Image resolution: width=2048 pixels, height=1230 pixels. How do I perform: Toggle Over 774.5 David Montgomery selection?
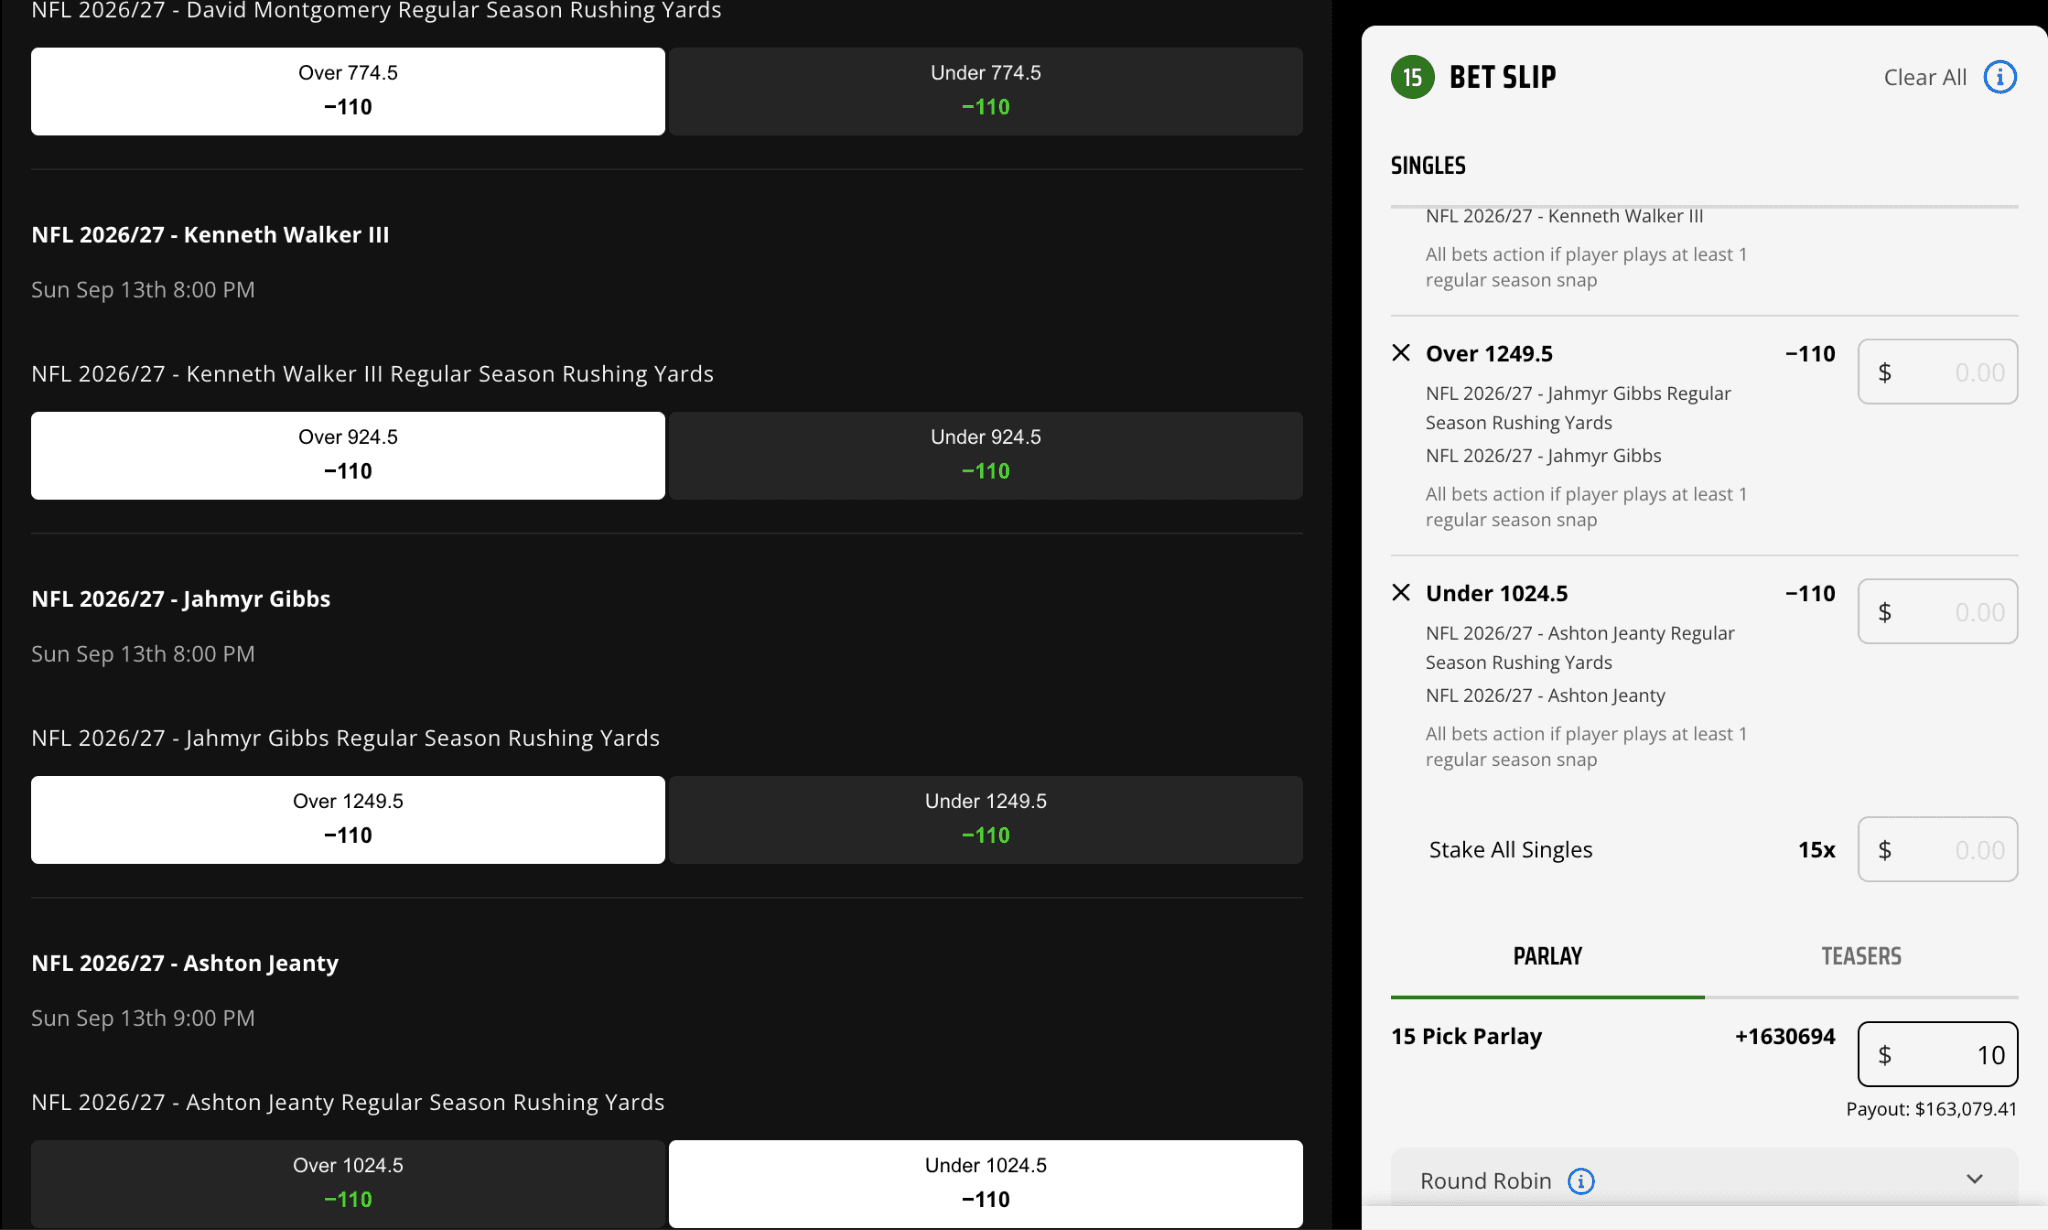(x=347, y=91)
